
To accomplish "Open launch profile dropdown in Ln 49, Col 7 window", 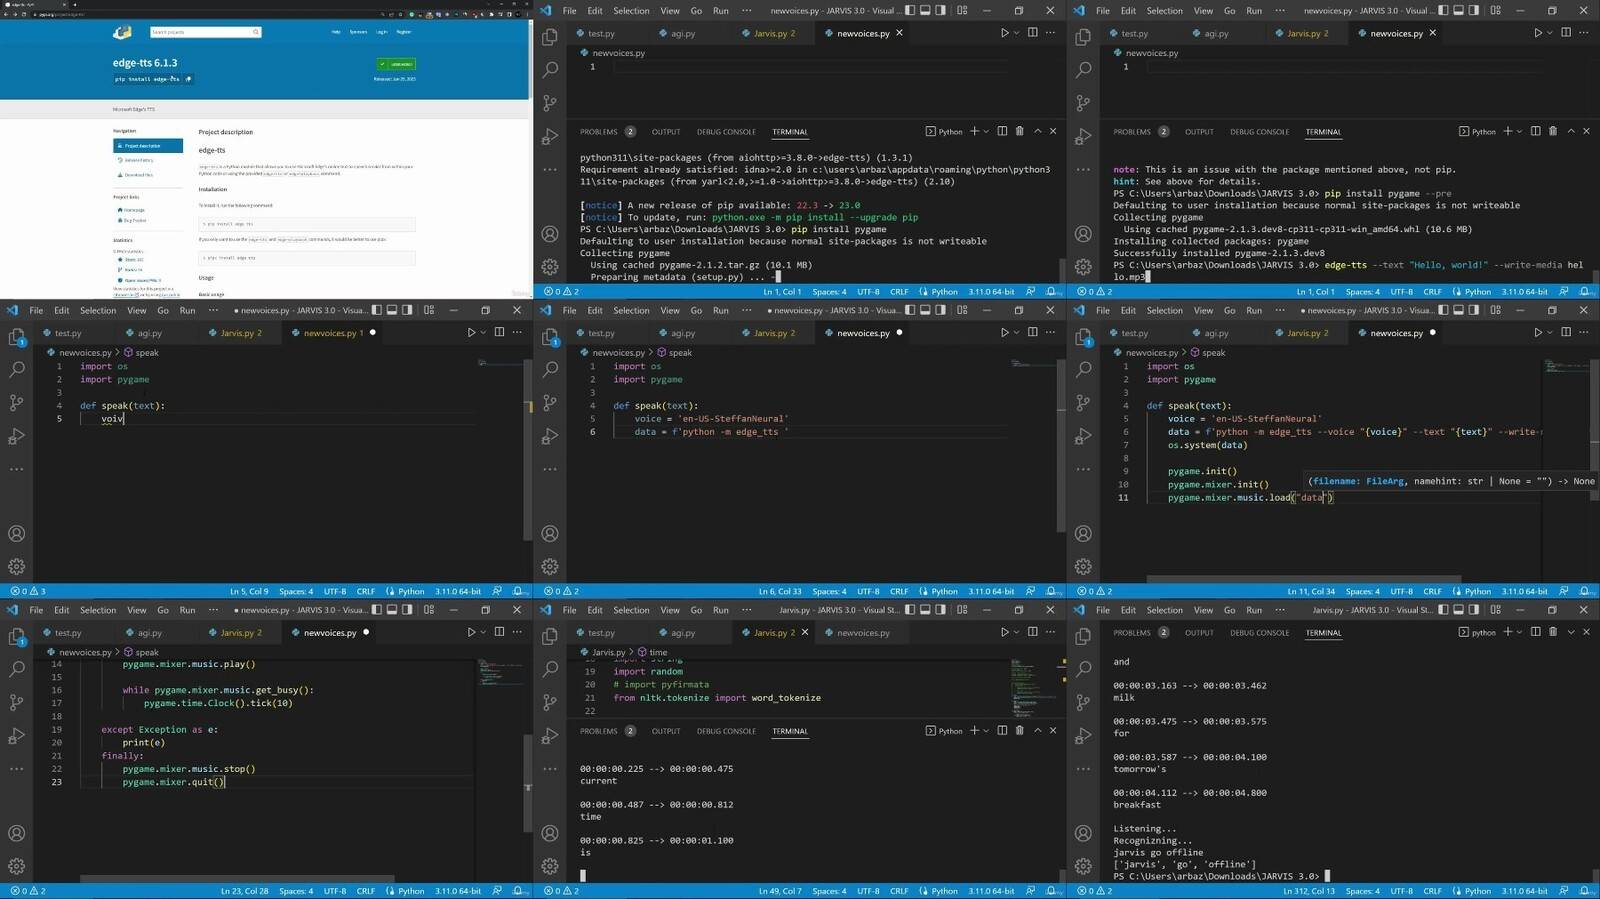I will (987, 731).
